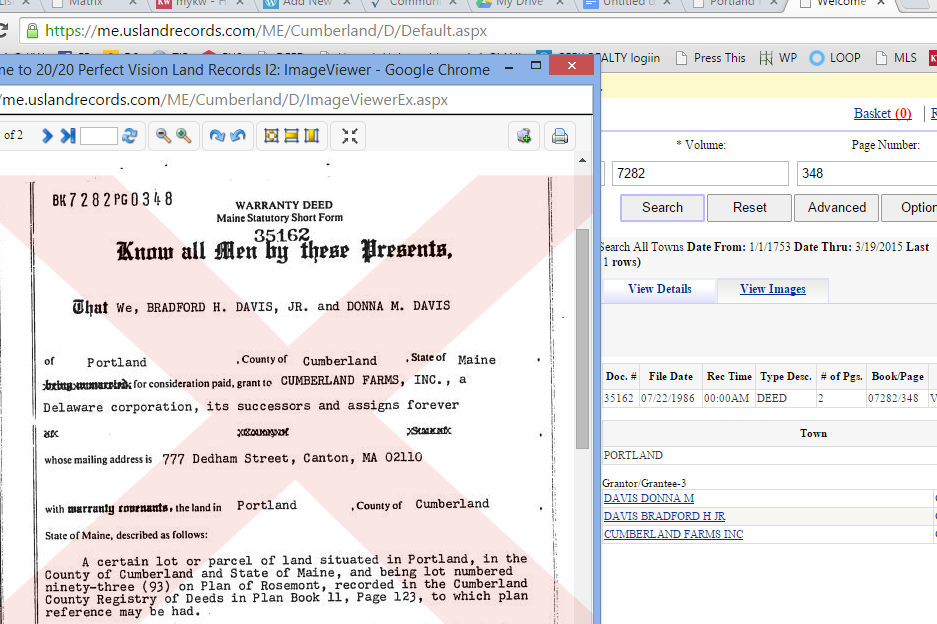
Task: Open the Advanced search options
Action: (836, 207)
